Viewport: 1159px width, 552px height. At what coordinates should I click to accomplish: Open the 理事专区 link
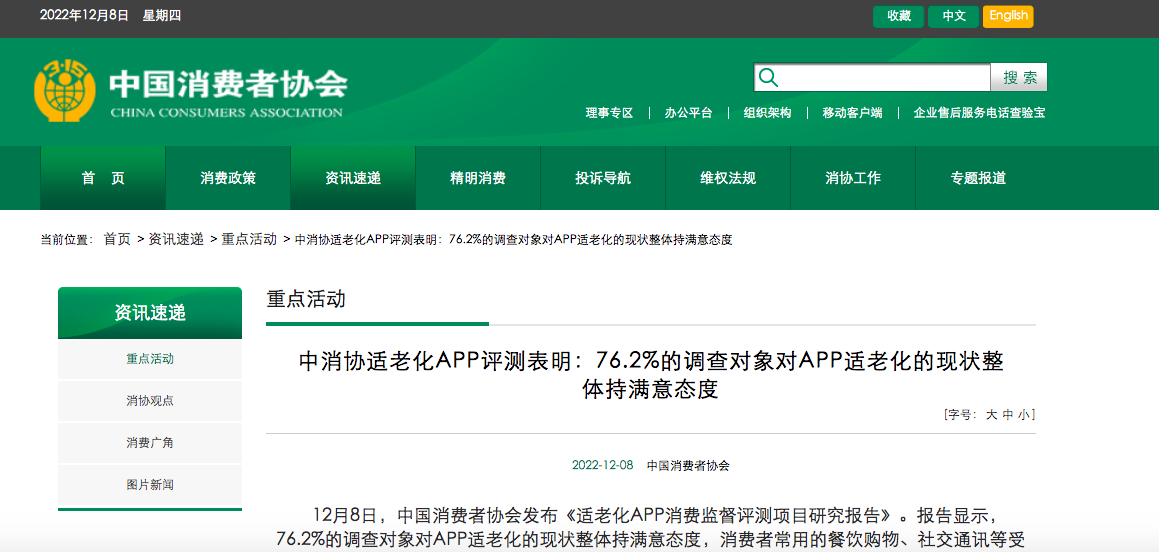(x=610, y=113)
